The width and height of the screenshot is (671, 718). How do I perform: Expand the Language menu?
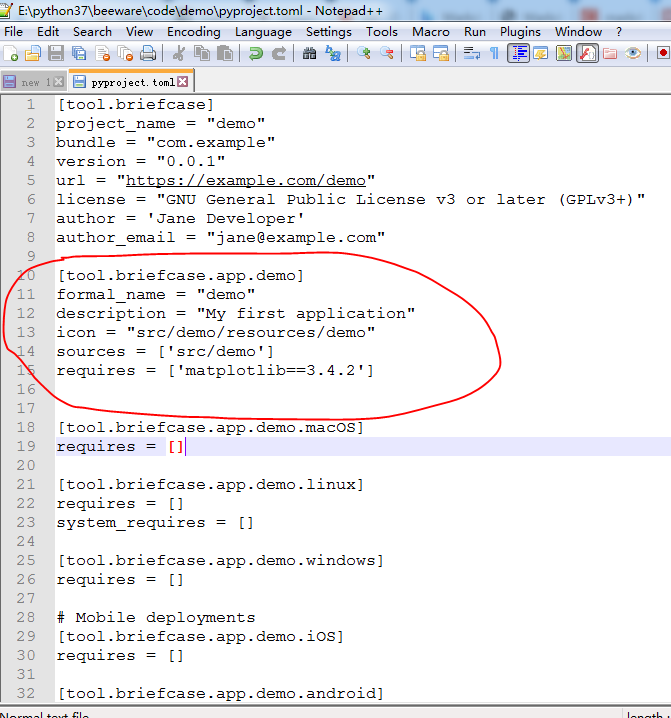(263, 32)
